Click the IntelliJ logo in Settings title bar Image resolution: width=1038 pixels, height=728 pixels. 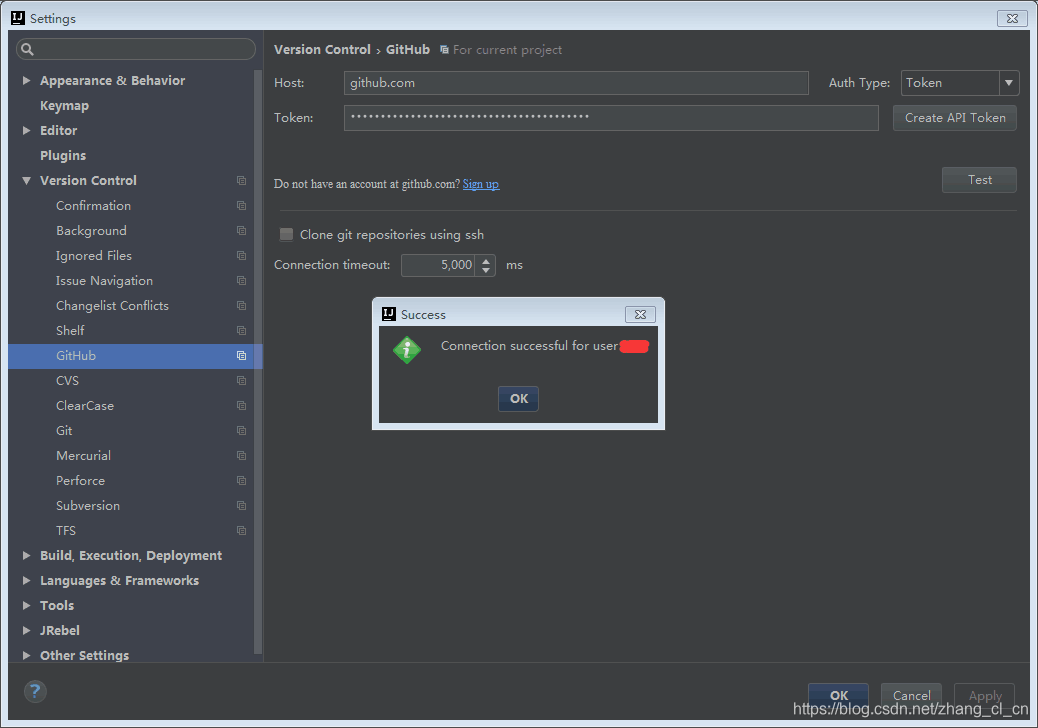click(18, 18)
